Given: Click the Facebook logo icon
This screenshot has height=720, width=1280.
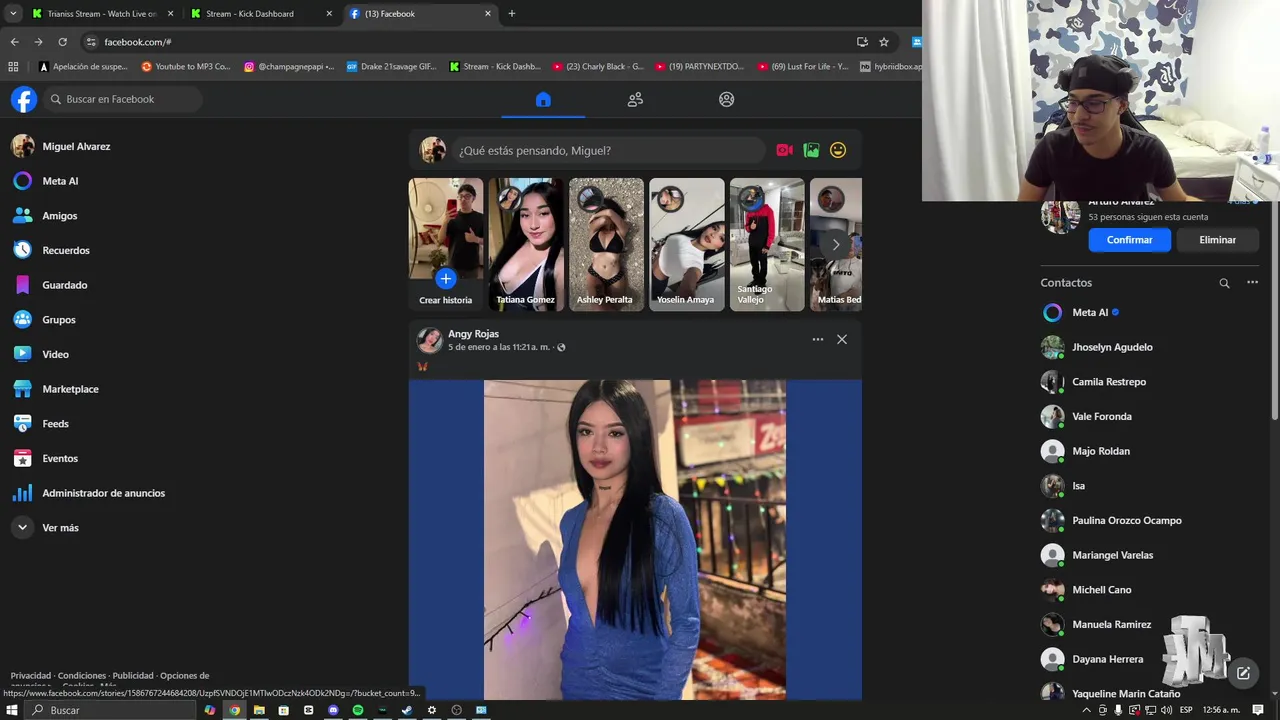Looking at the screenshot, I should click(23, 99).
